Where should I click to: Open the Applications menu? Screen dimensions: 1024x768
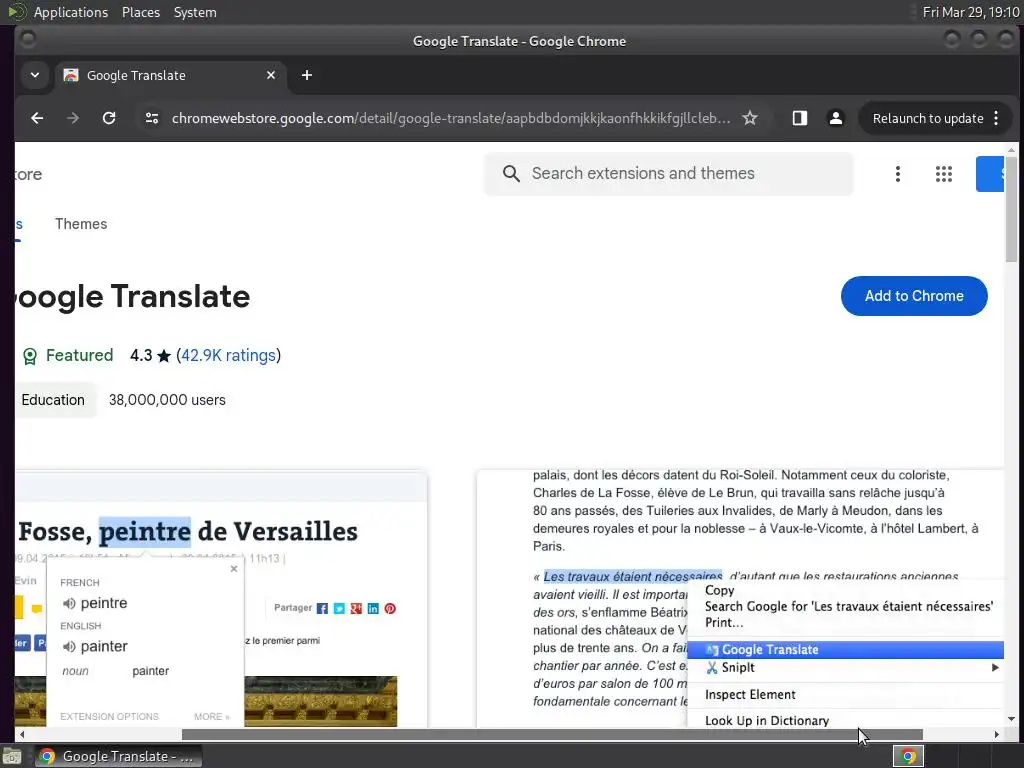pyautogui.click(x=71, y=12)
